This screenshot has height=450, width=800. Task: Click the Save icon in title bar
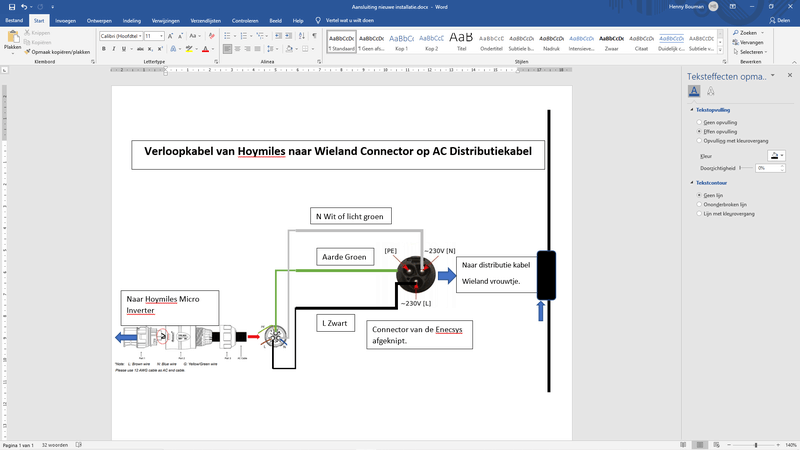[x=12, y=7]
